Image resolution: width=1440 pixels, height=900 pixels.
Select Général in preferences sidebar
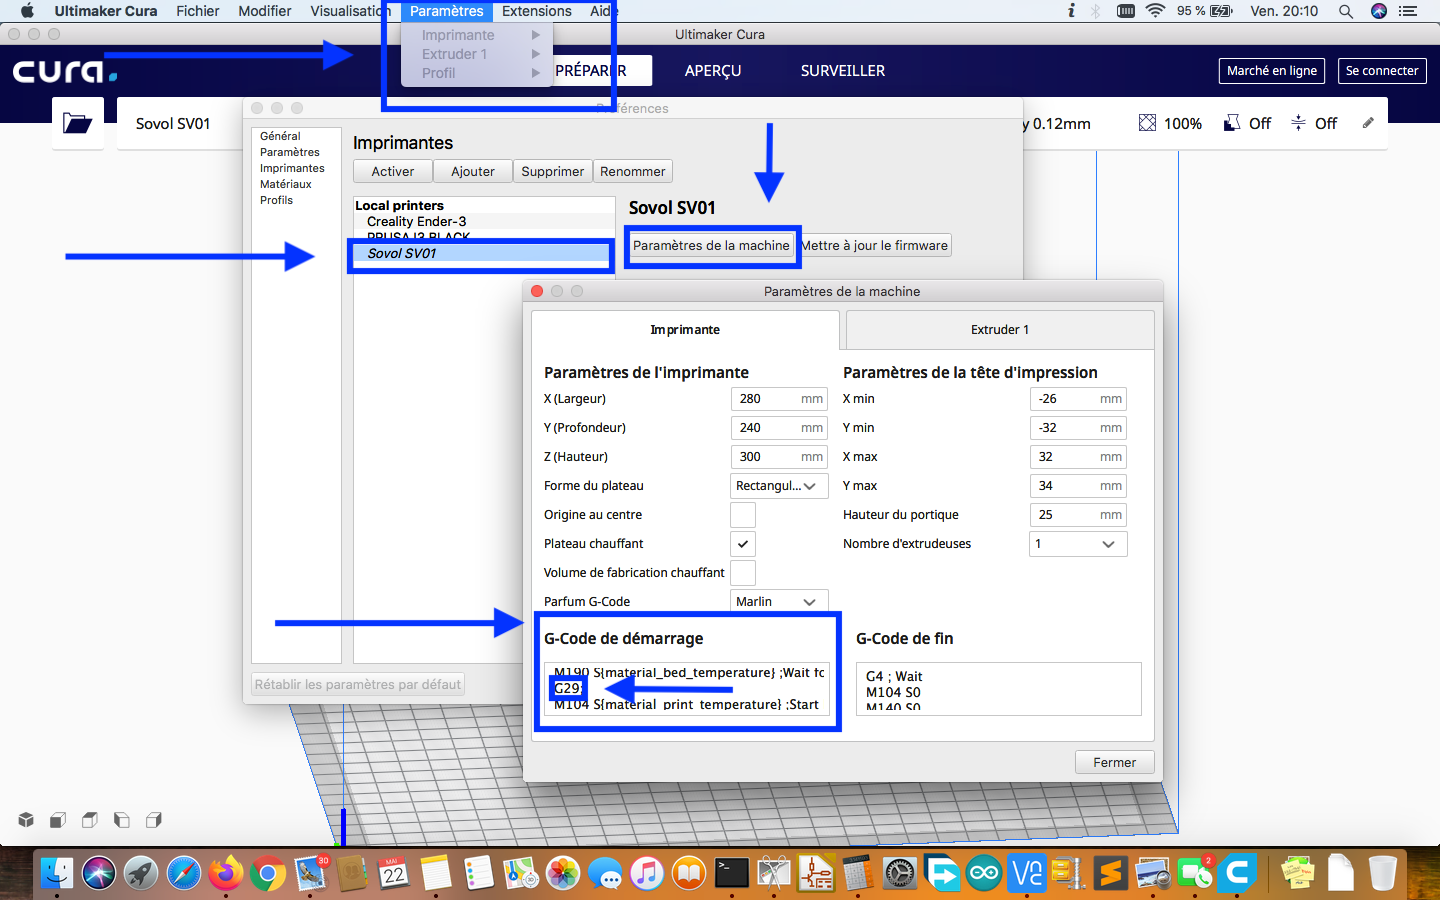coord(280,136)
